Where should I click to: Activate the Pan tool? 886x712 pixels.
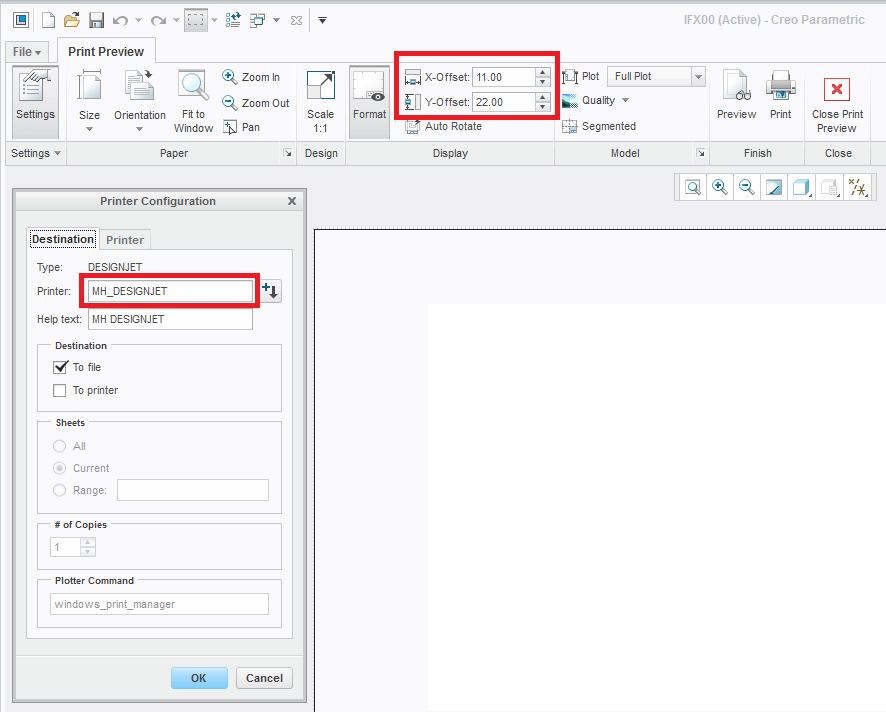click(x=241, y=127)
